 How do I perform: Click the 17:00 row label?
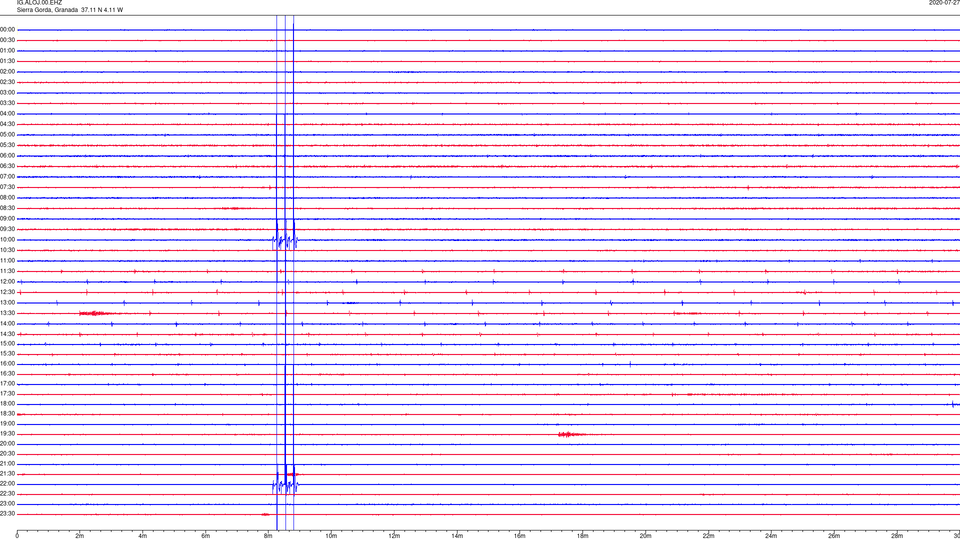click(x=7, y=384)
